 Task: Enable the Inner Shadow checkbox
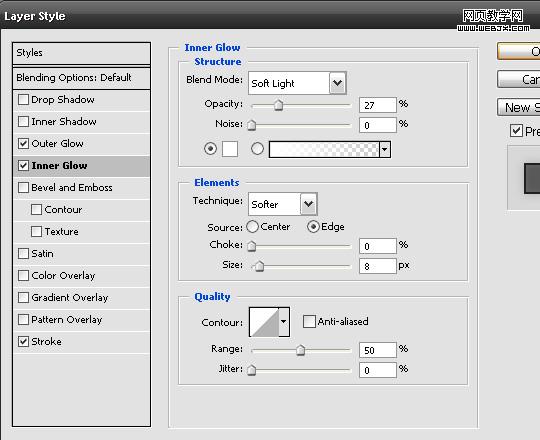pyautogui.click(x=23, y=122)
